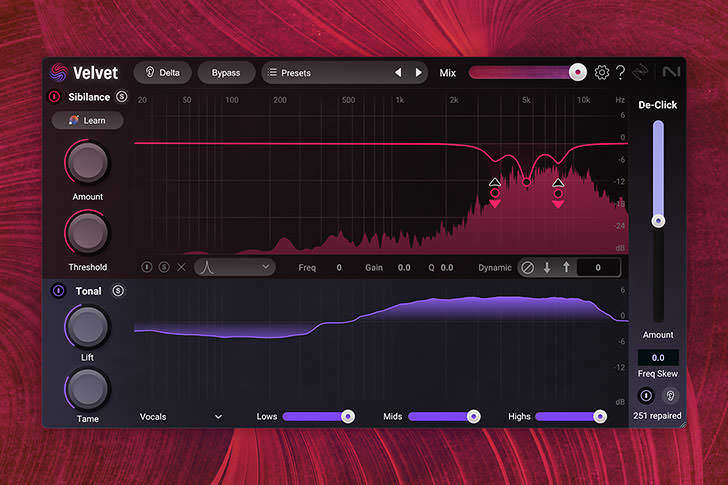The height and width of the screenshot is (485, 728).
Task: Adjust the Lows slider handle
Action: click(x=348, y=416)
